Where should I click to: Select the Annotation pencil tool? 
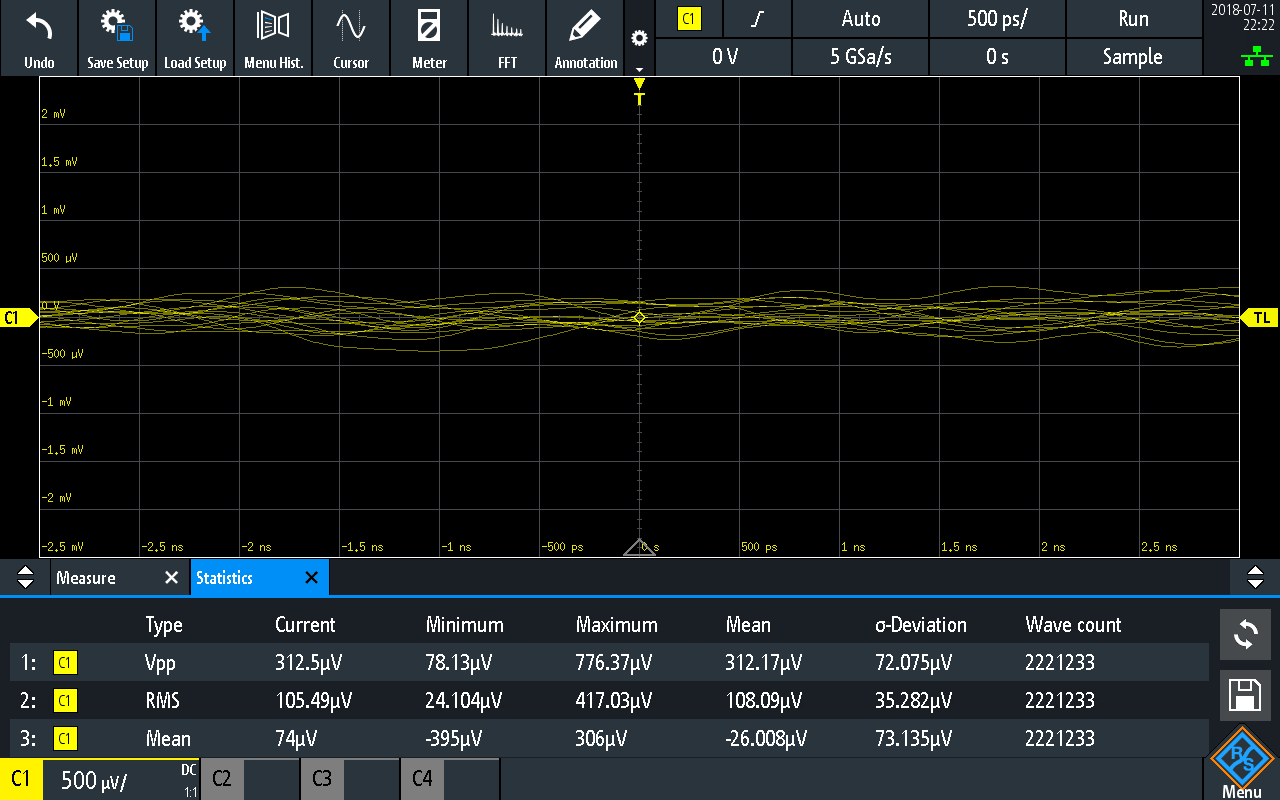585,38
